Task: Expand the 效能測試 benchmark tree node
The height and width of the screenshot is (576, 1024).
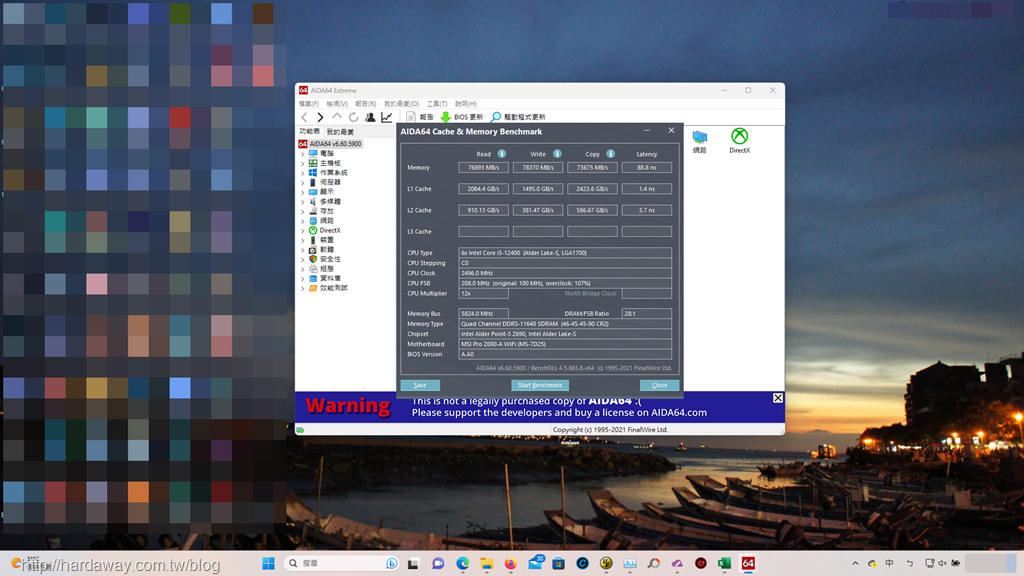Action: pos(303,288)
